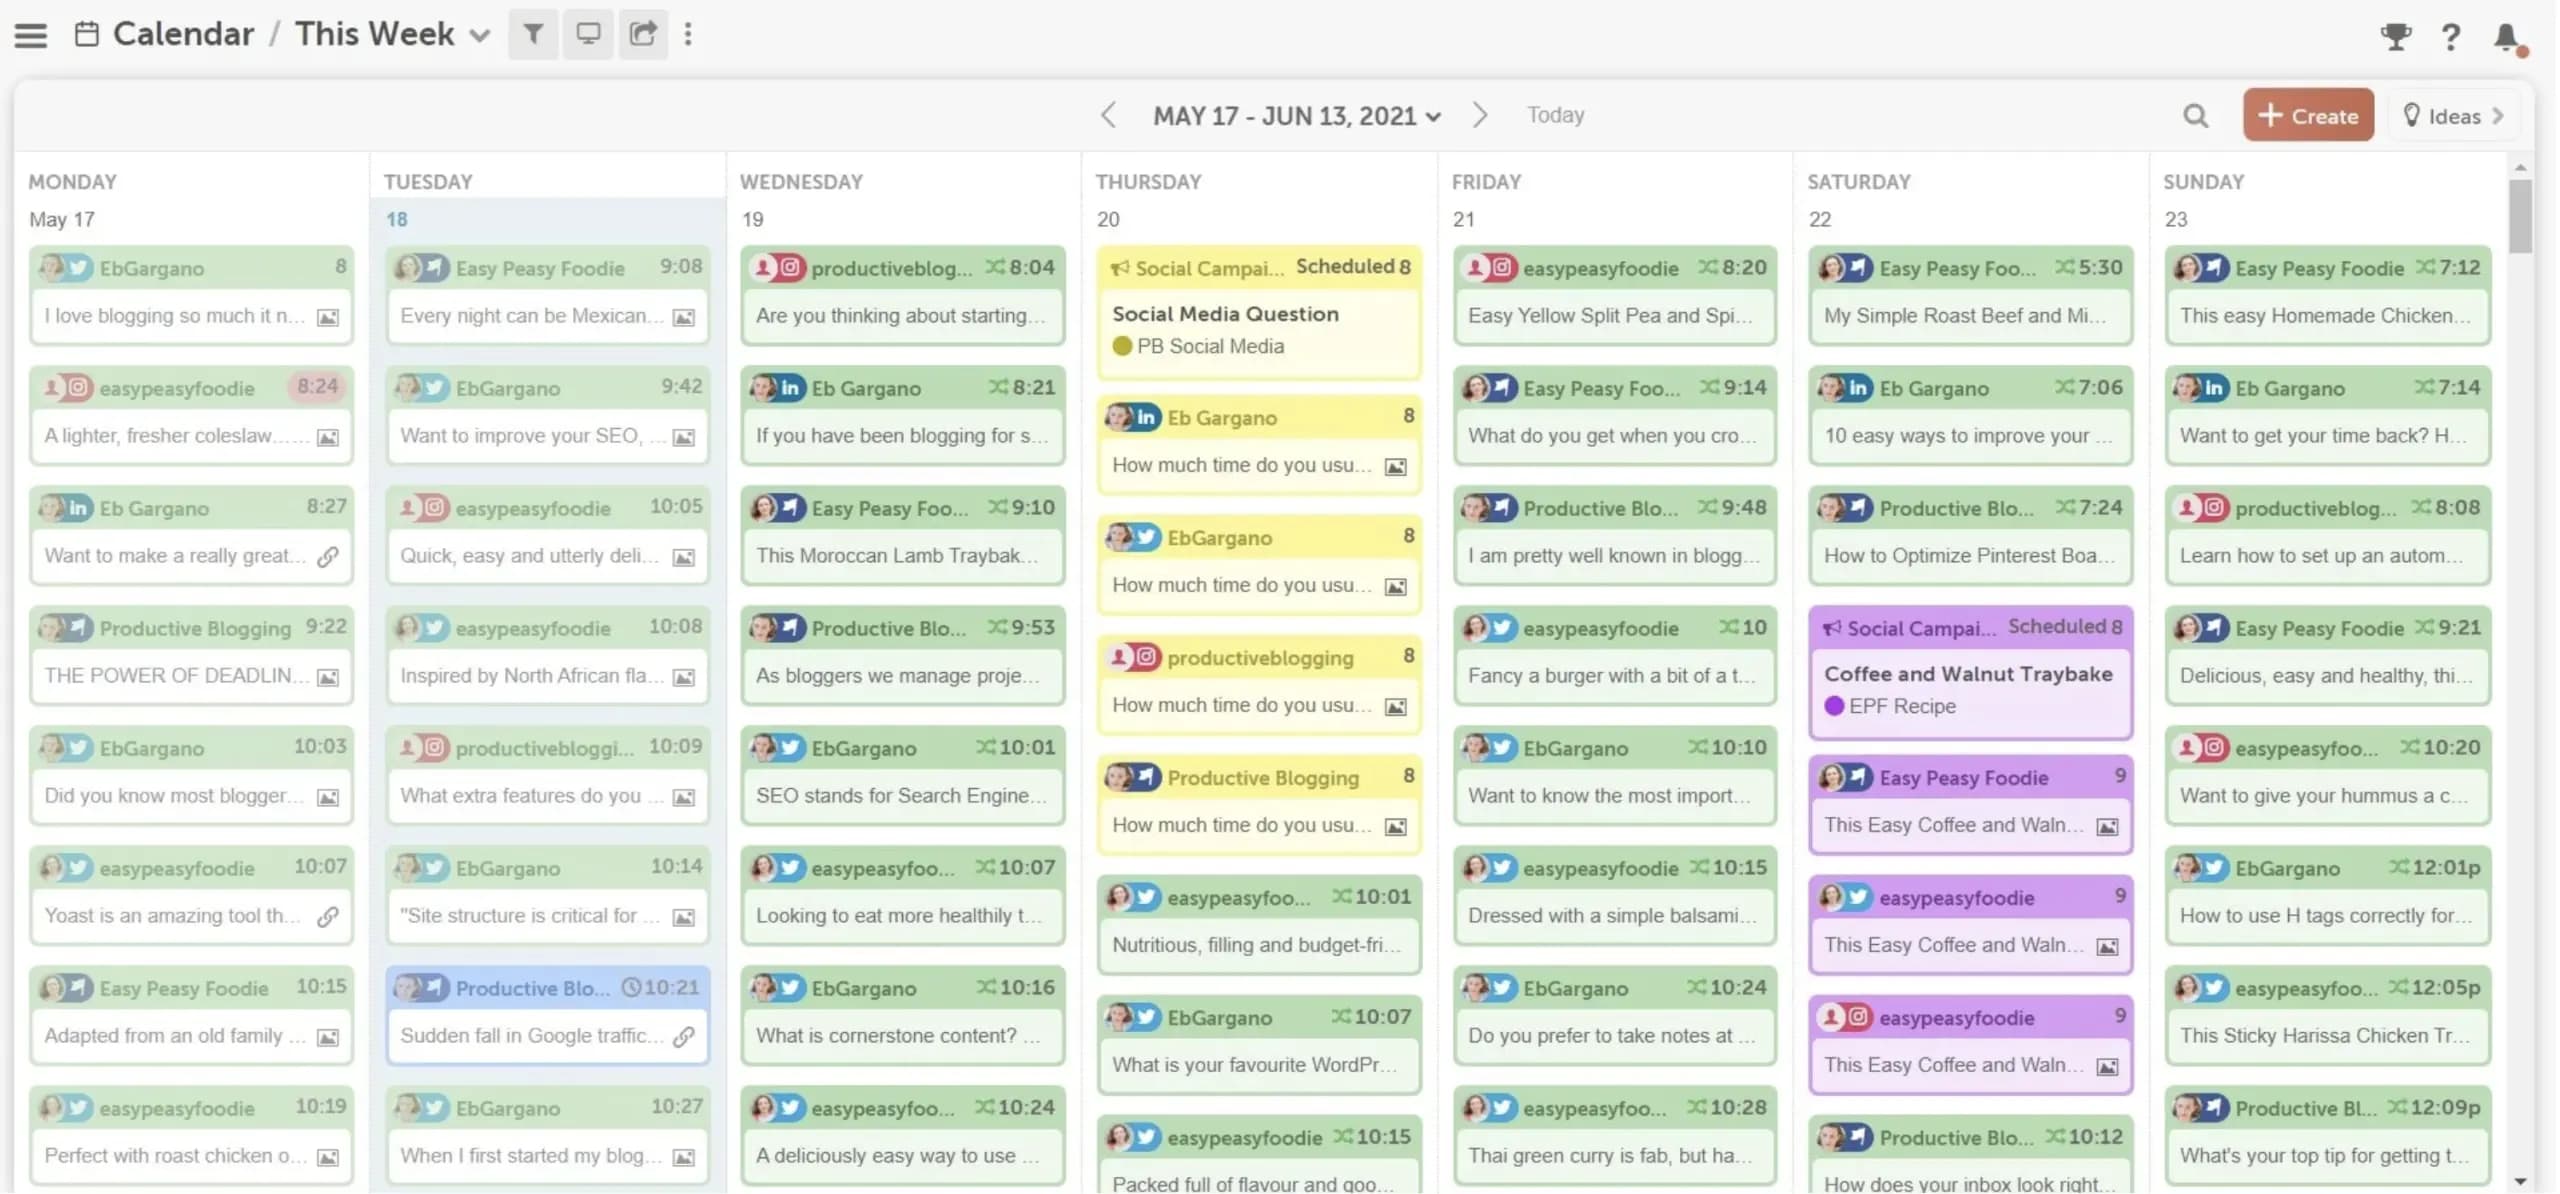Go to previous date range arrow
This screenshot has width=2560, height=1194.
(x=1108, y=114)
